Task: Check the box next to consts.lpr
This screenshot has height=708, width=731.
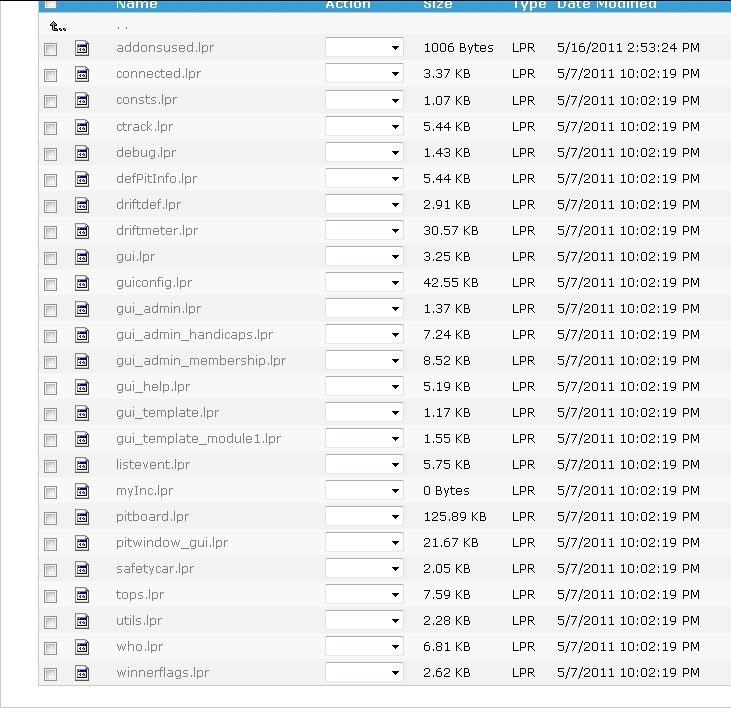Action: (50, 102)
